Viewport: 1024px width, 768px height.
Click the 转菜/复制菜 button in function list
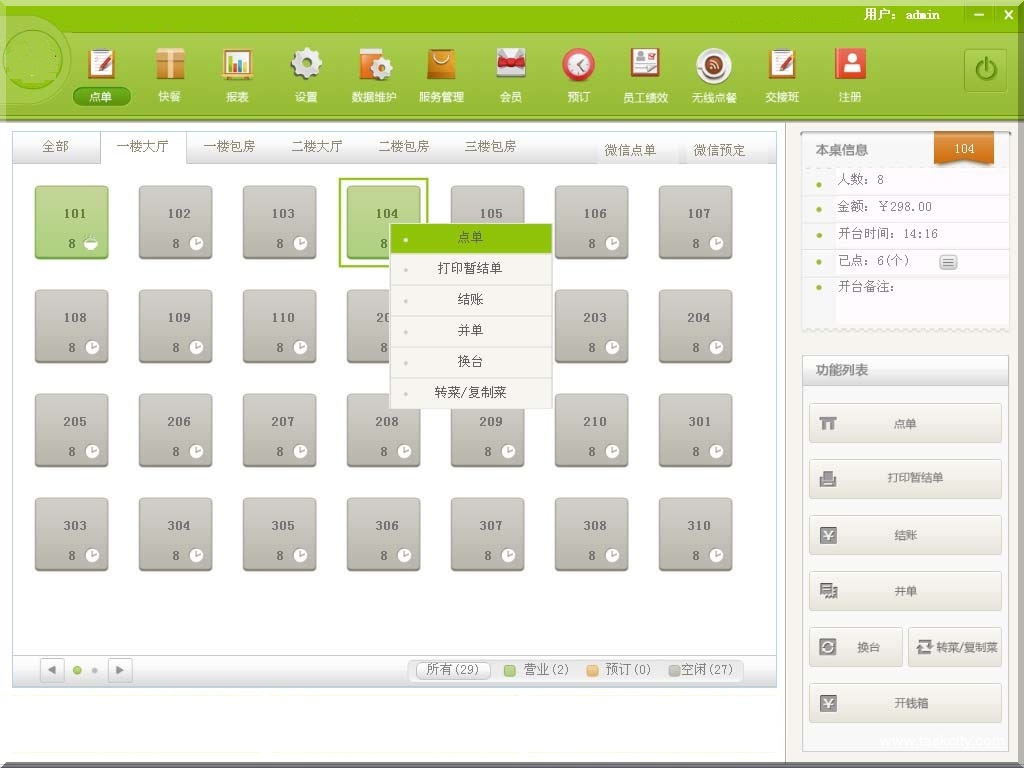[955, 647]
